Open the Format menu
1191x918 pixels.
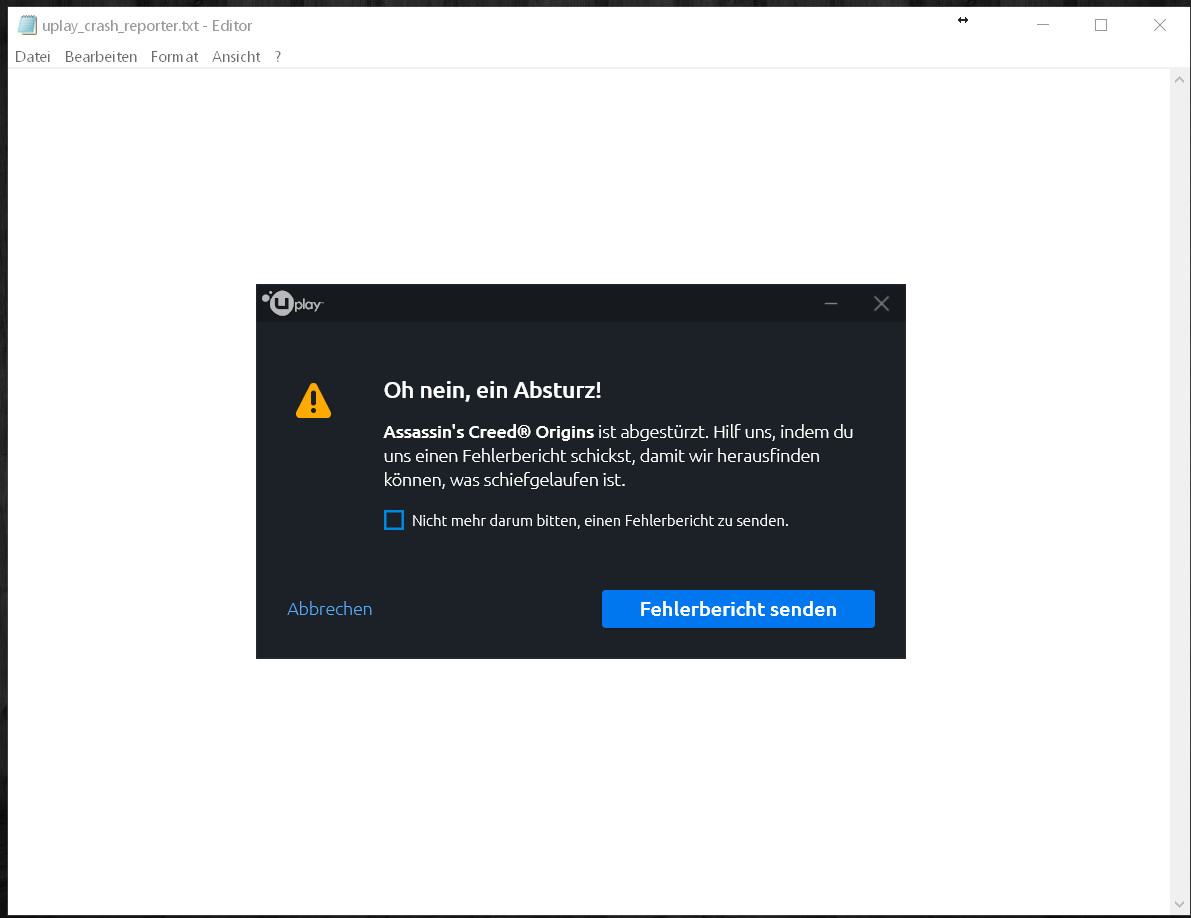point(174,57)
